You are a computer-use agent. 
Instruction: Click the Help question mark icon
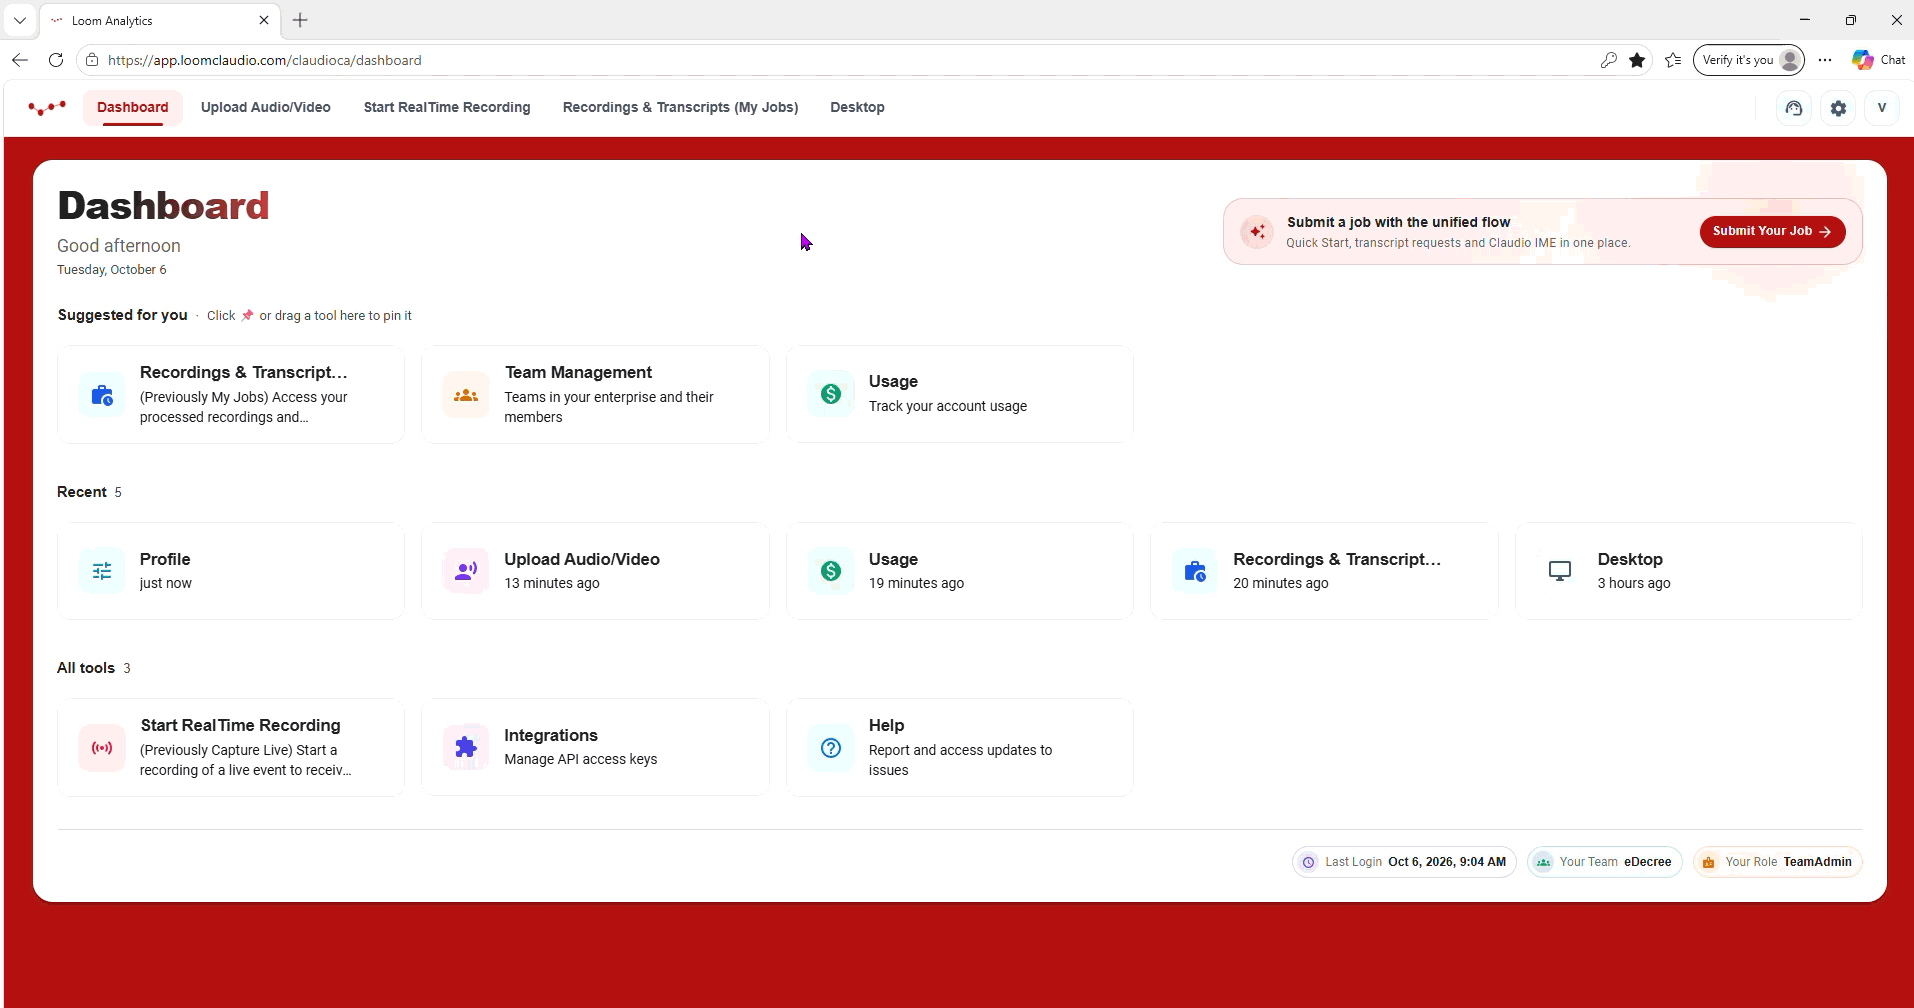[831, 748]
